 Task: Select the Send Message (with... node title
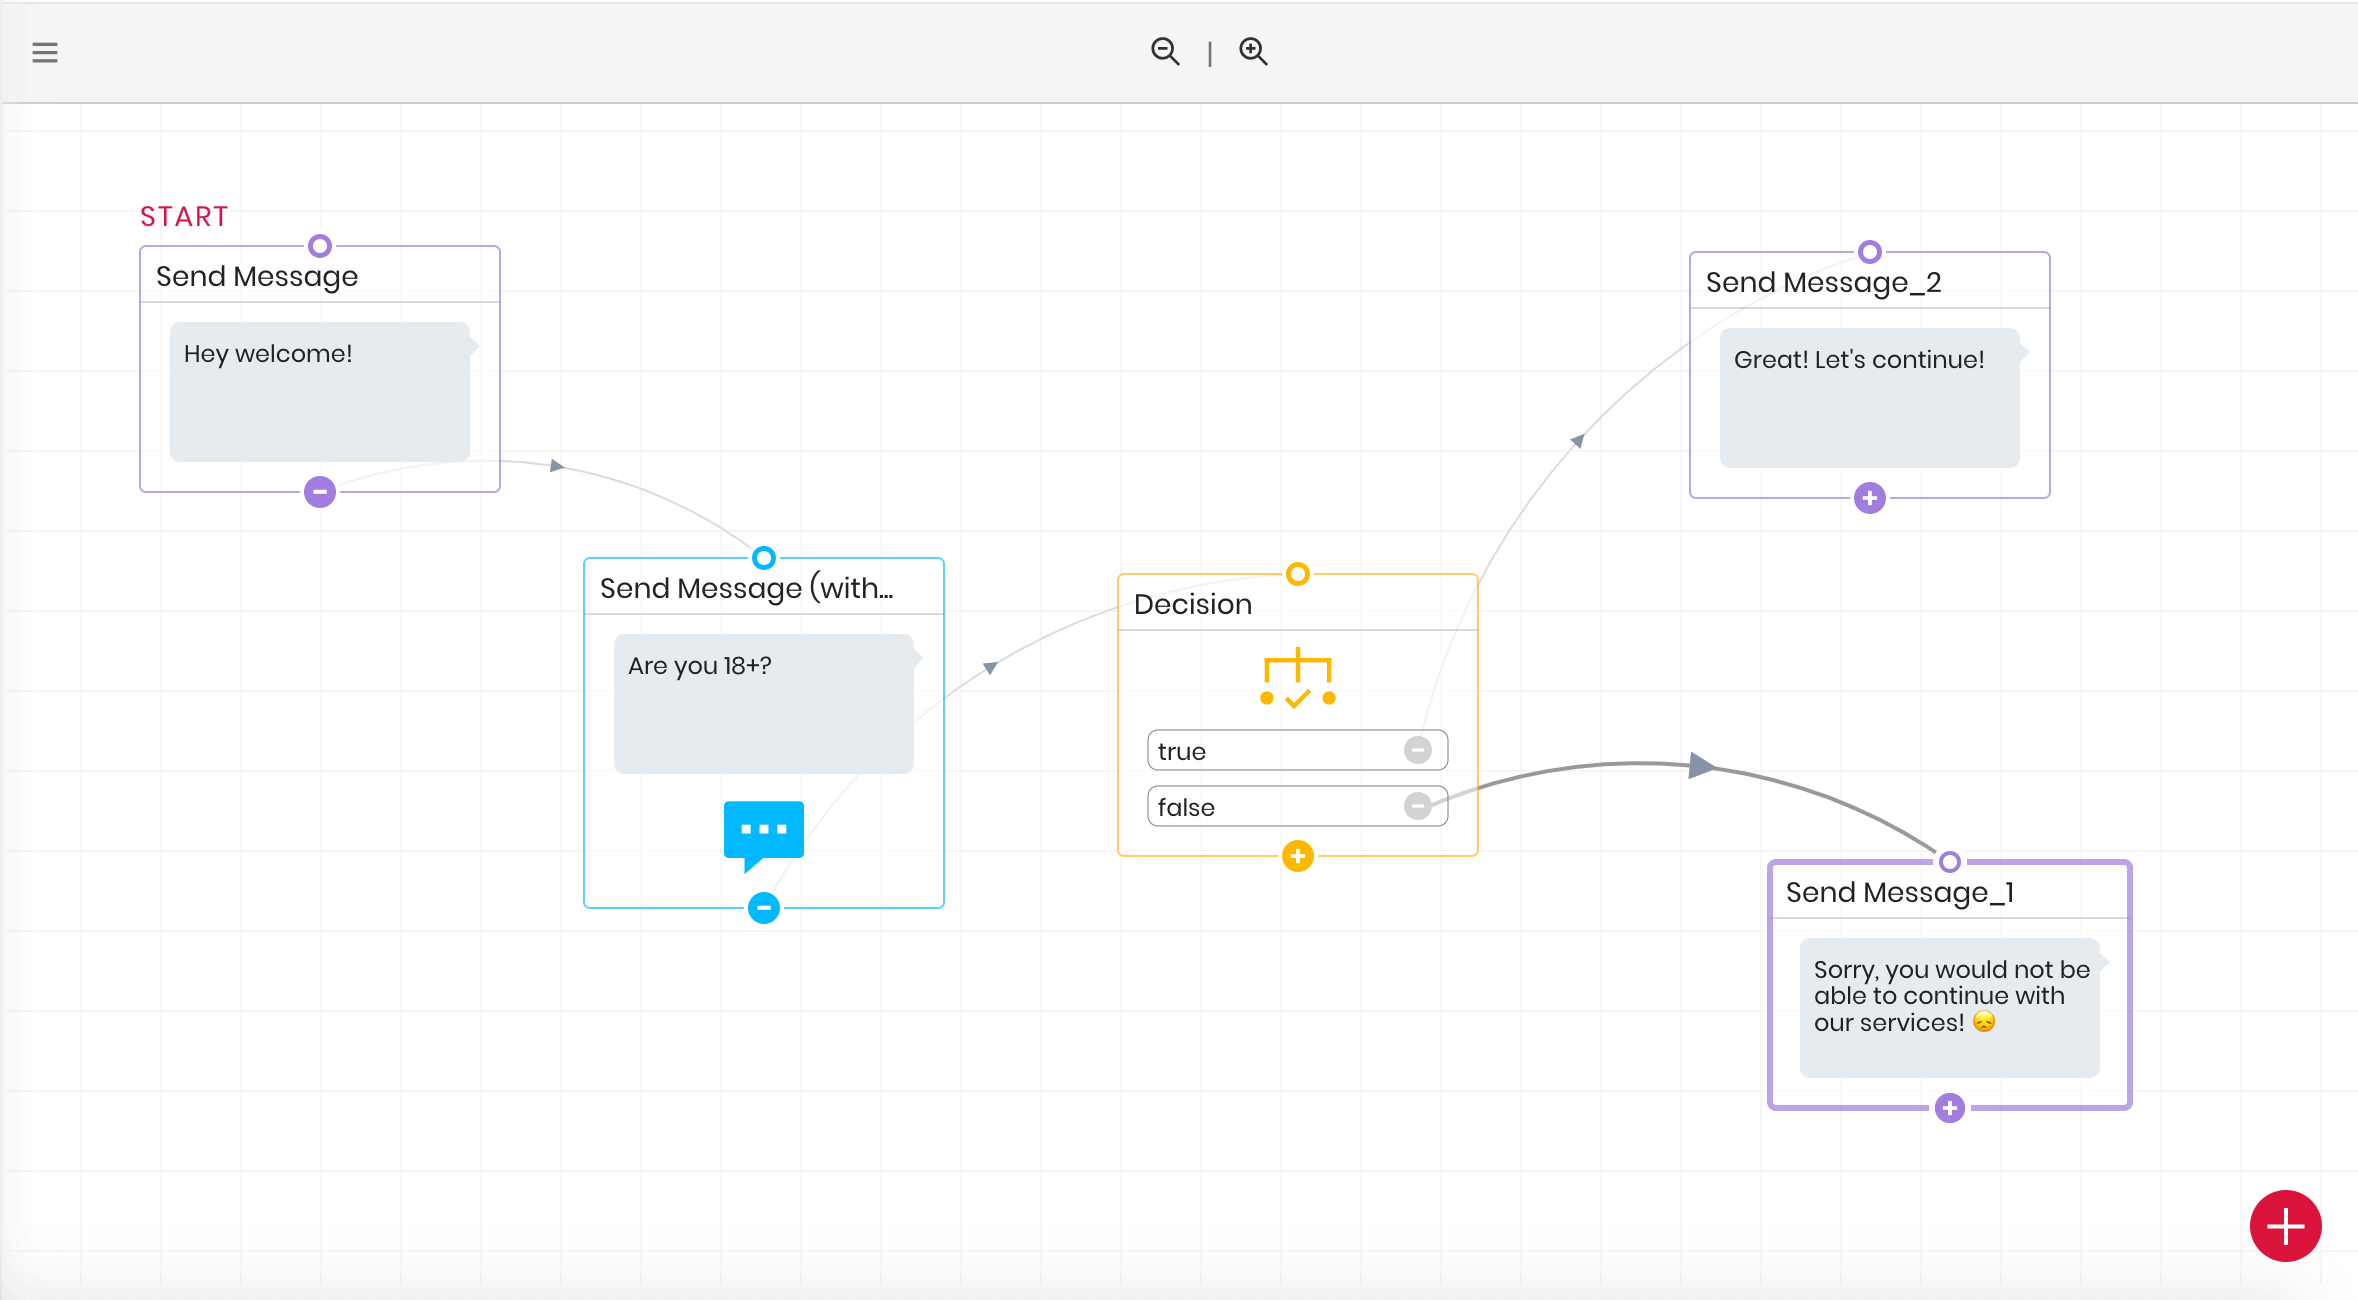pyautogui.click(x=747, y=588)
